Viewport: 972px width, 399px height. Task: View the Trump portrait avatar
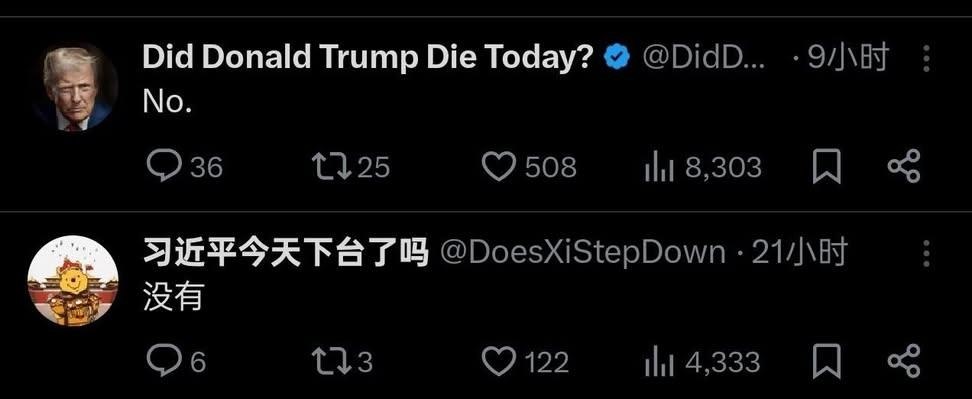tap(73, 87)
